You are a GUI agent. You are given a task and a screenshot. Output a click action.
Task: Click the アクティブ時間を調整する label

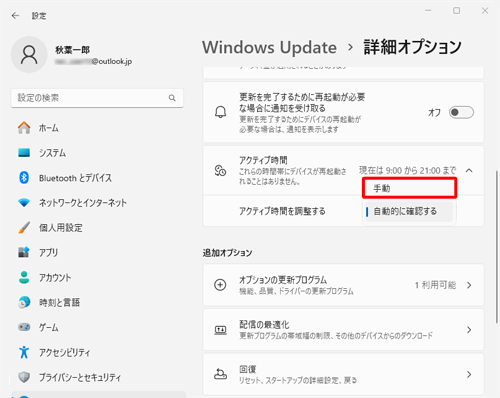pyautogui.click(x=282, y=211)
